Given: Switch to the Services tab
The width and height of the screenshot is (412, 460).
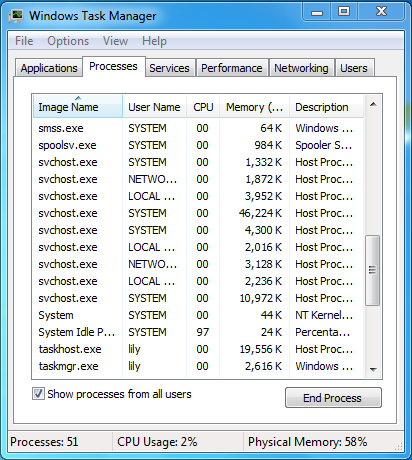Looking at the screenshot, I should [169, 68].
